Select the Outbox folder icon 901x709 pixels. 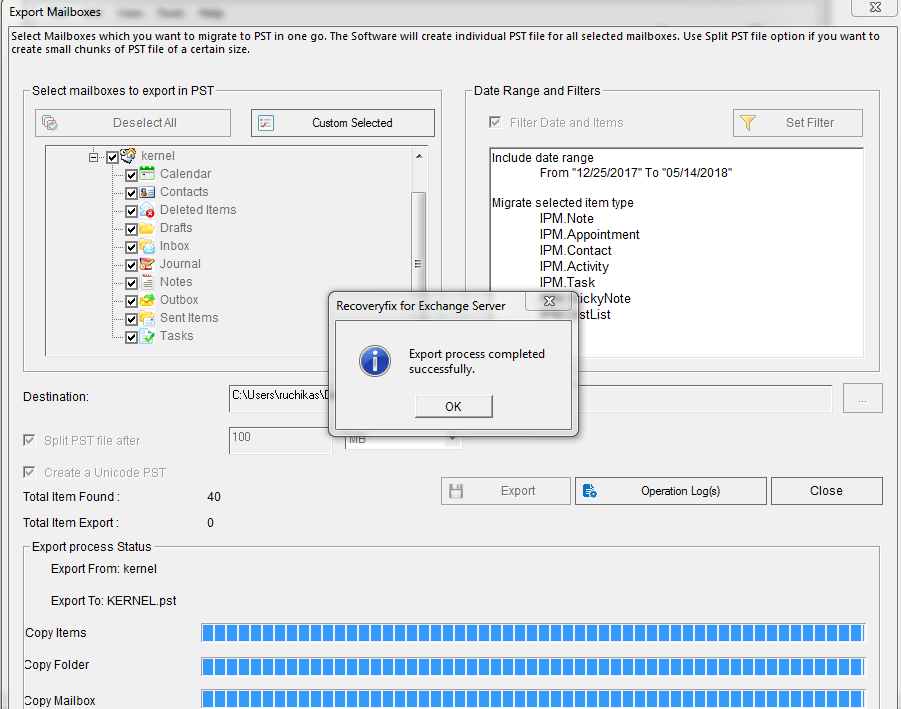point(147,300)
